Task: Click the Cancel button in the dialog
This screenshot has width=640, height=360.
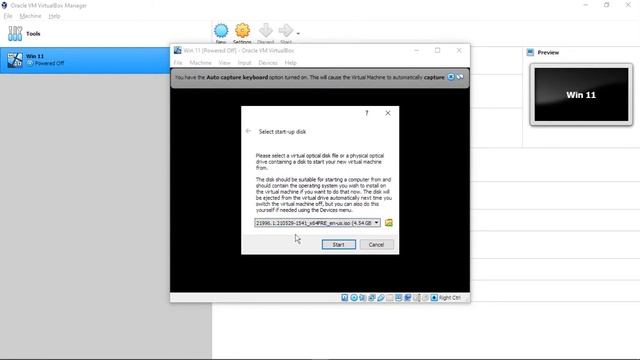Action: [x=376, y=244]
